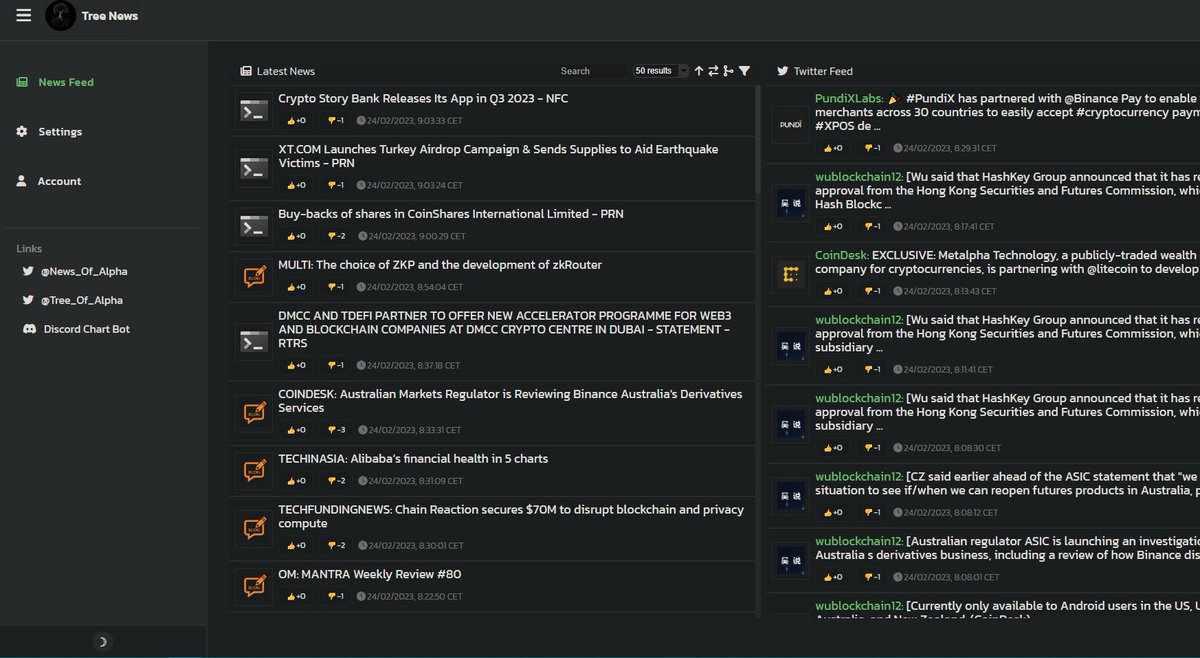Click the Search field in Latest News

tap(592, 71)
